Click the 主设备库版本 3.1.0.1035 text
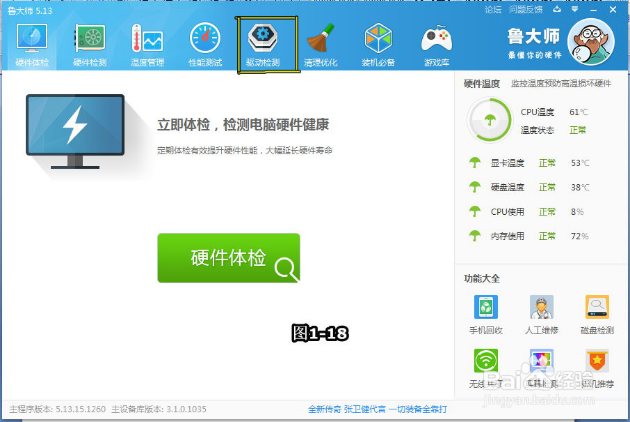 (x=159, y=409)
